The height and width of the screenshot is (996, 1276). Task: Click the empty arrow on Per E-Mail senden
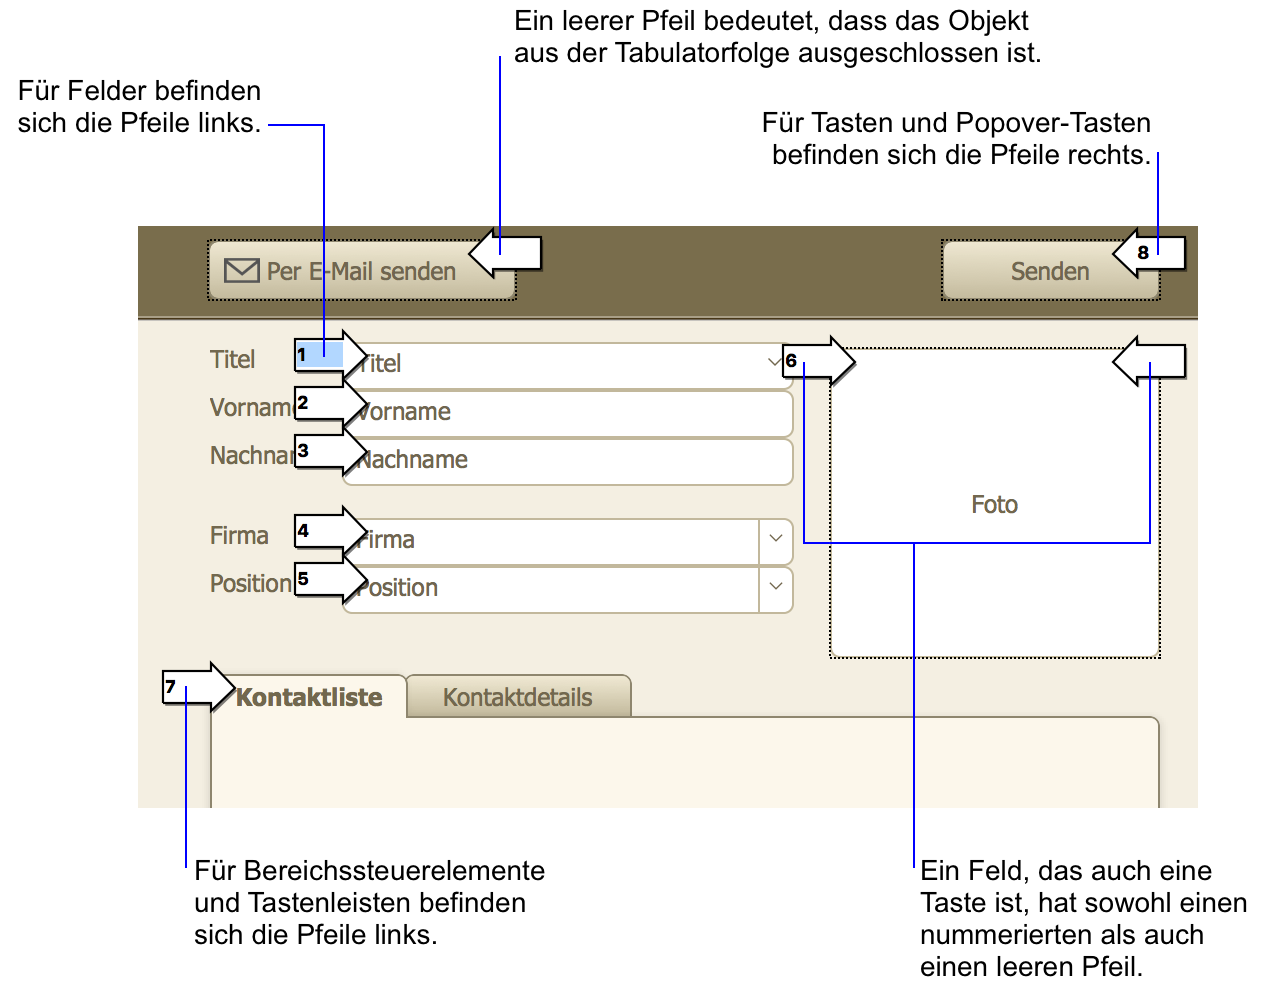click(506, 253)
